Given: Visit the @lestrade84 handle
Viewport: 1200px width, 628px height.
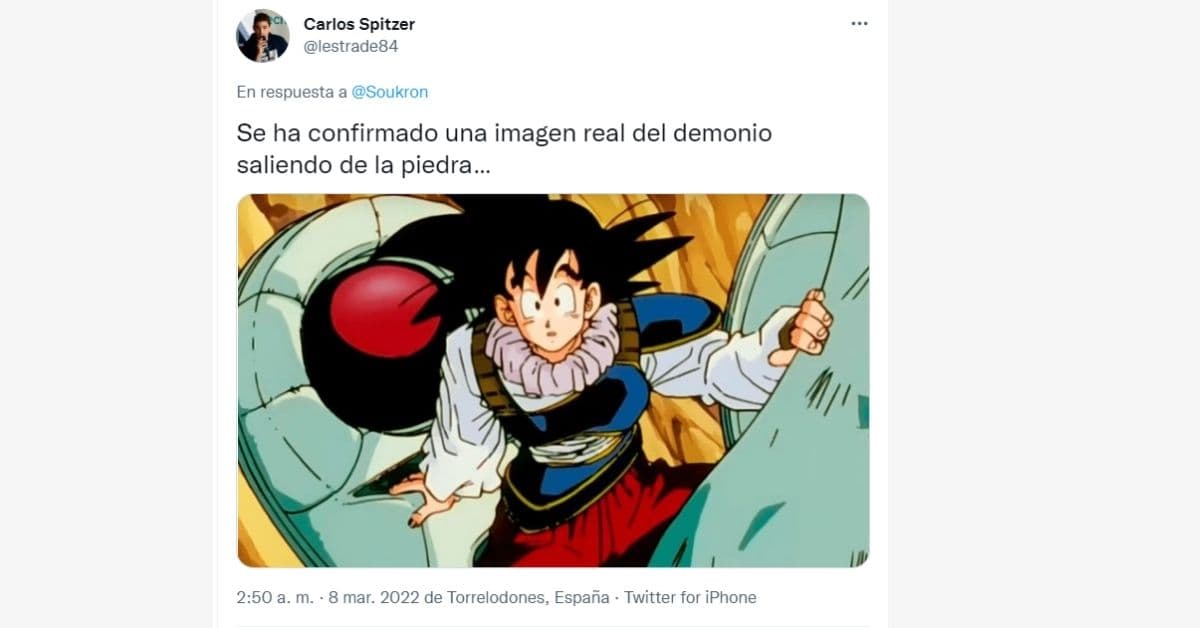Looking at the screenshot, I should [351, 46].
